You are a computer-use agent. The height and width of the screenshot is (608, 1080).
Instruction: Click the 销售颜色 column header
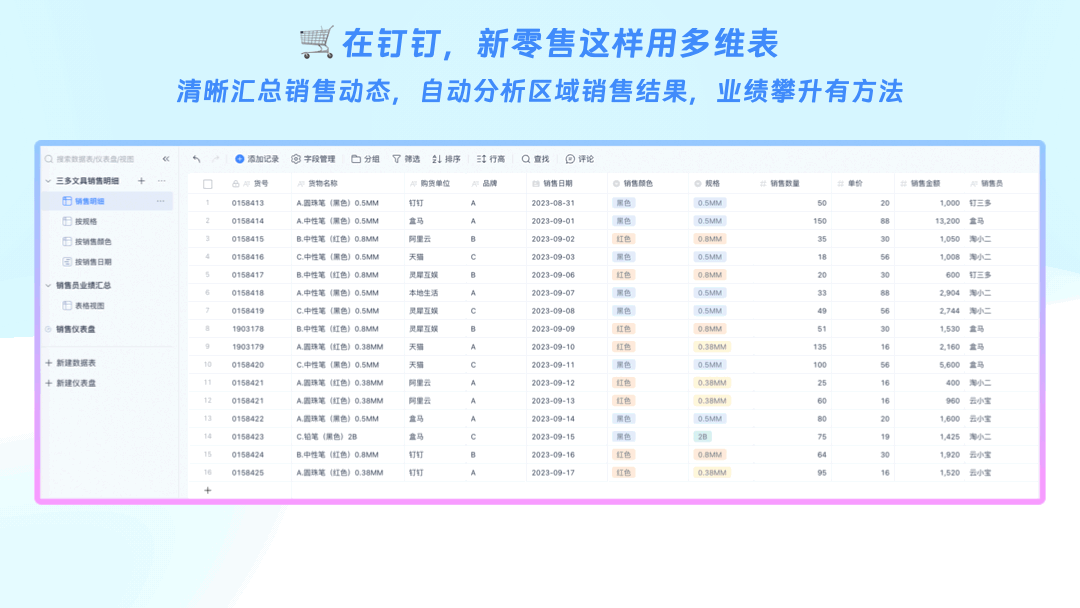coord(647,184)
